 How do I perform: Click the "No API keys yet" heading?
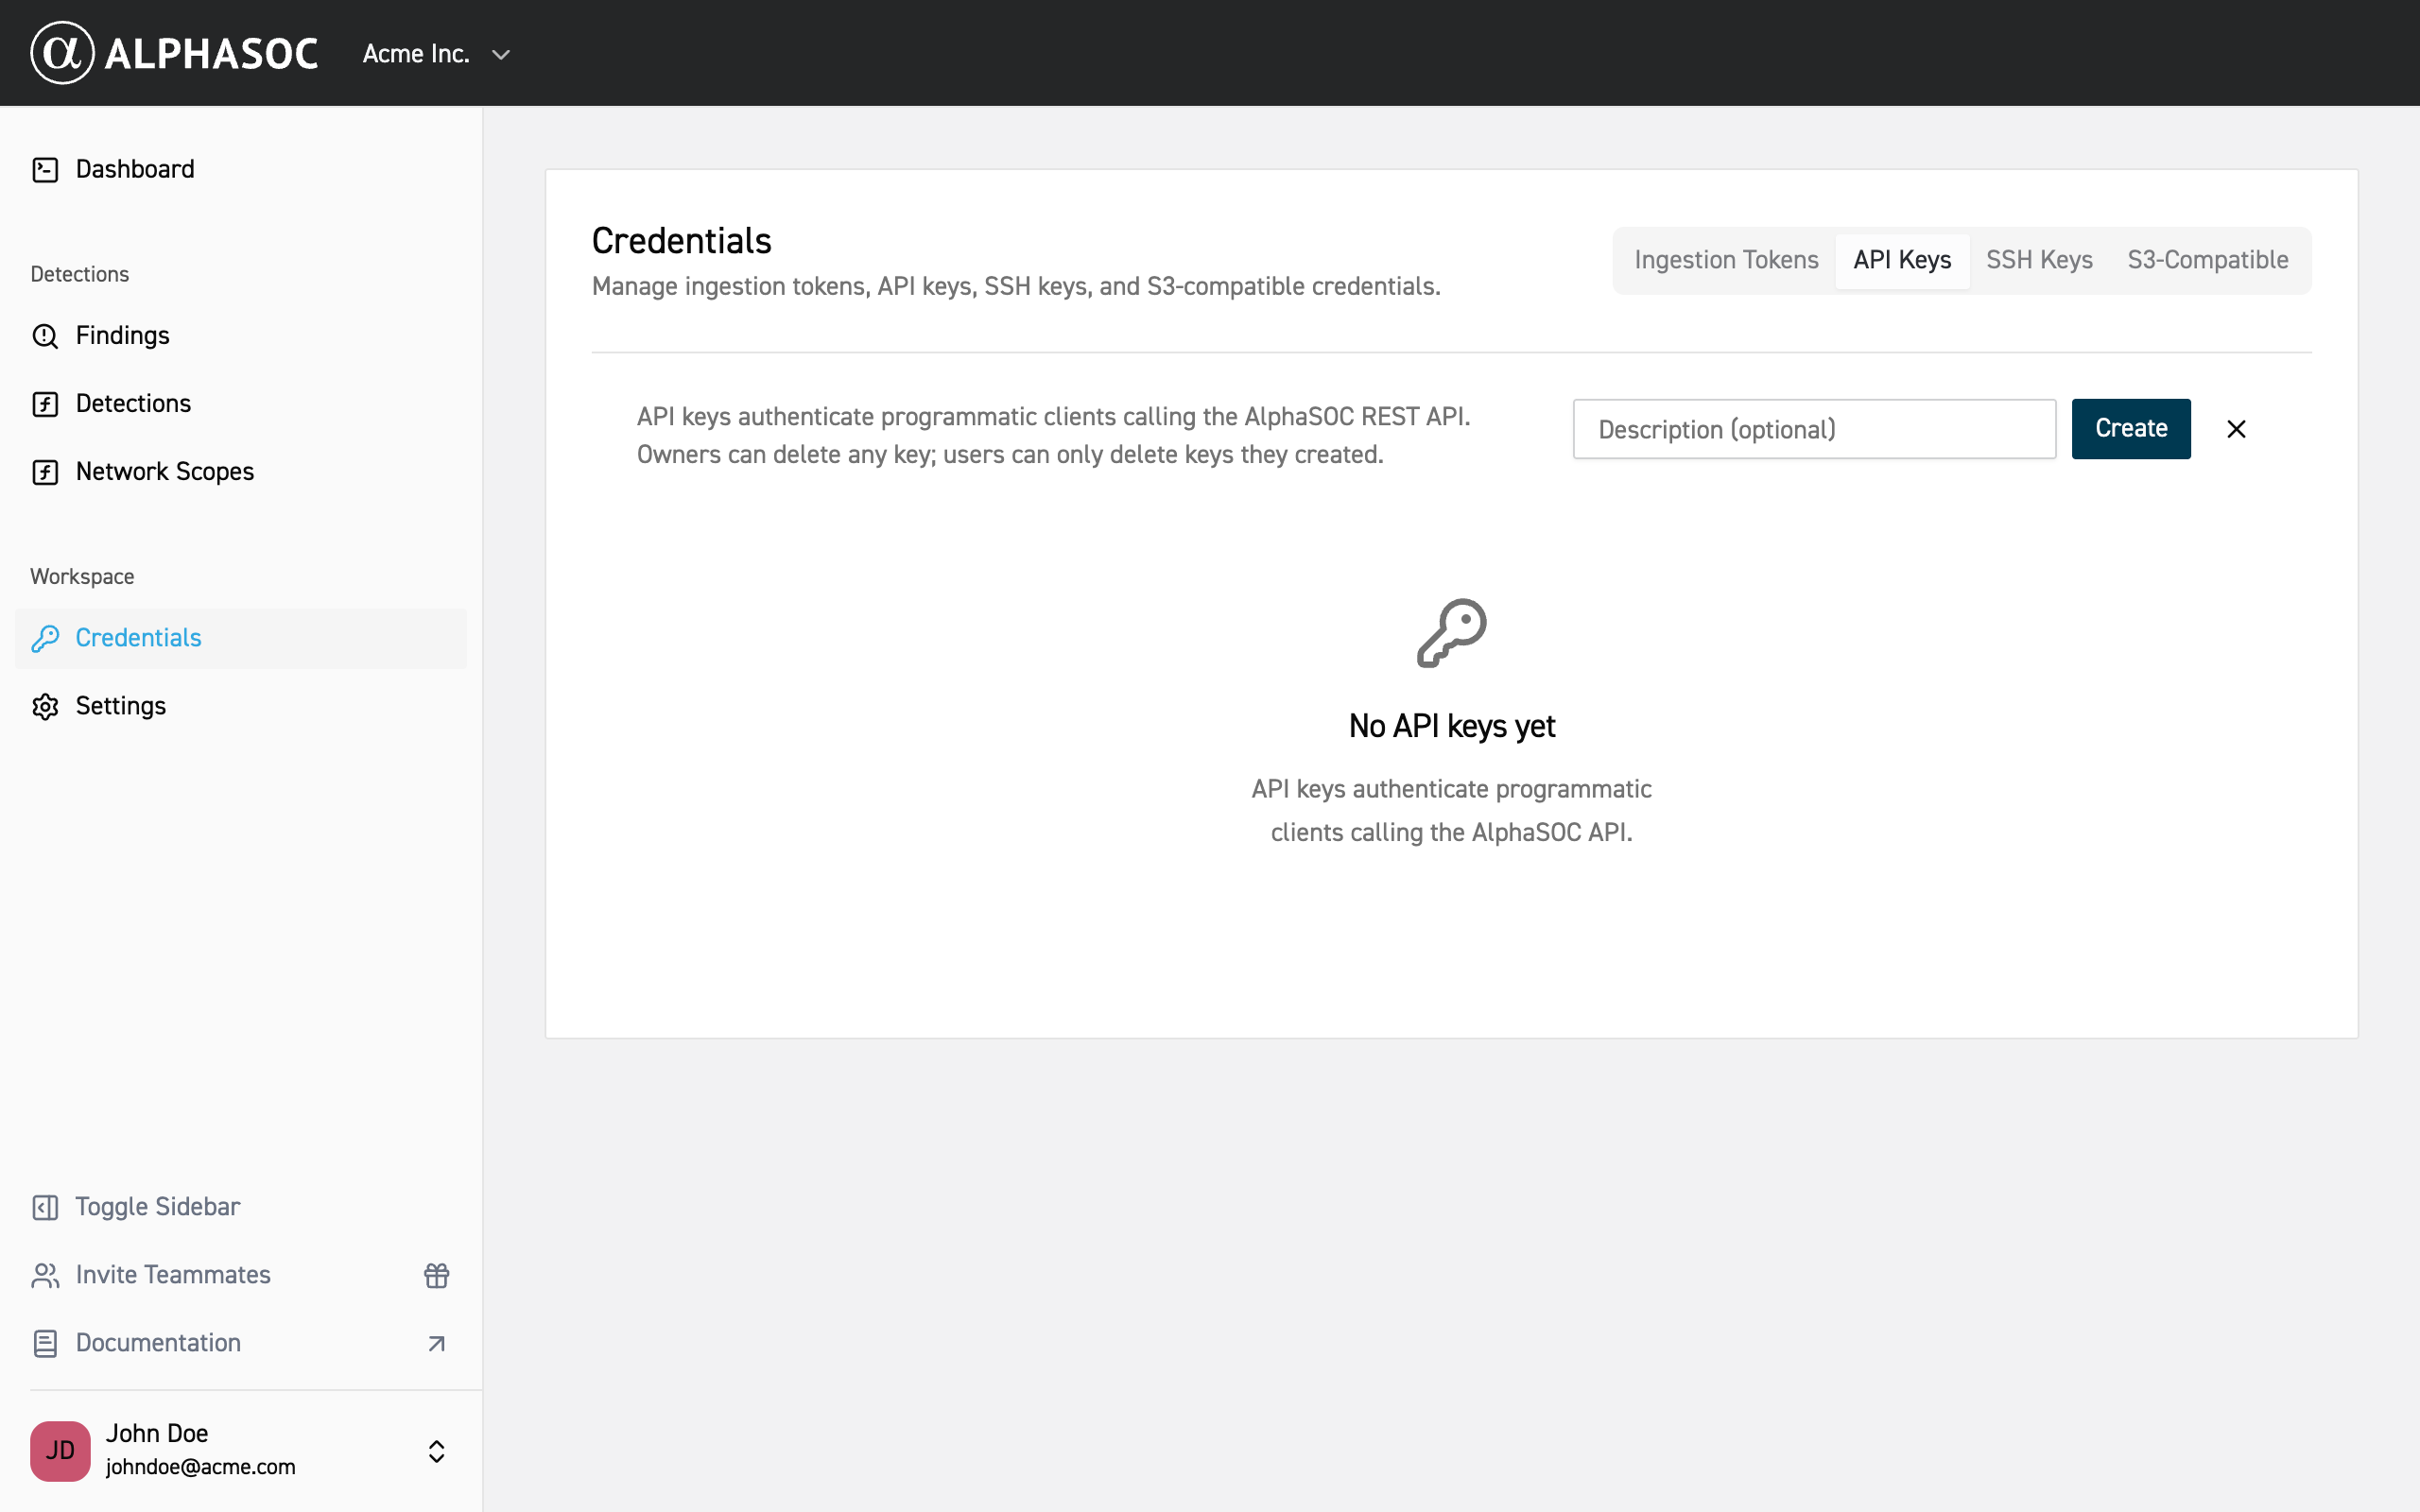coord(1452,726)
